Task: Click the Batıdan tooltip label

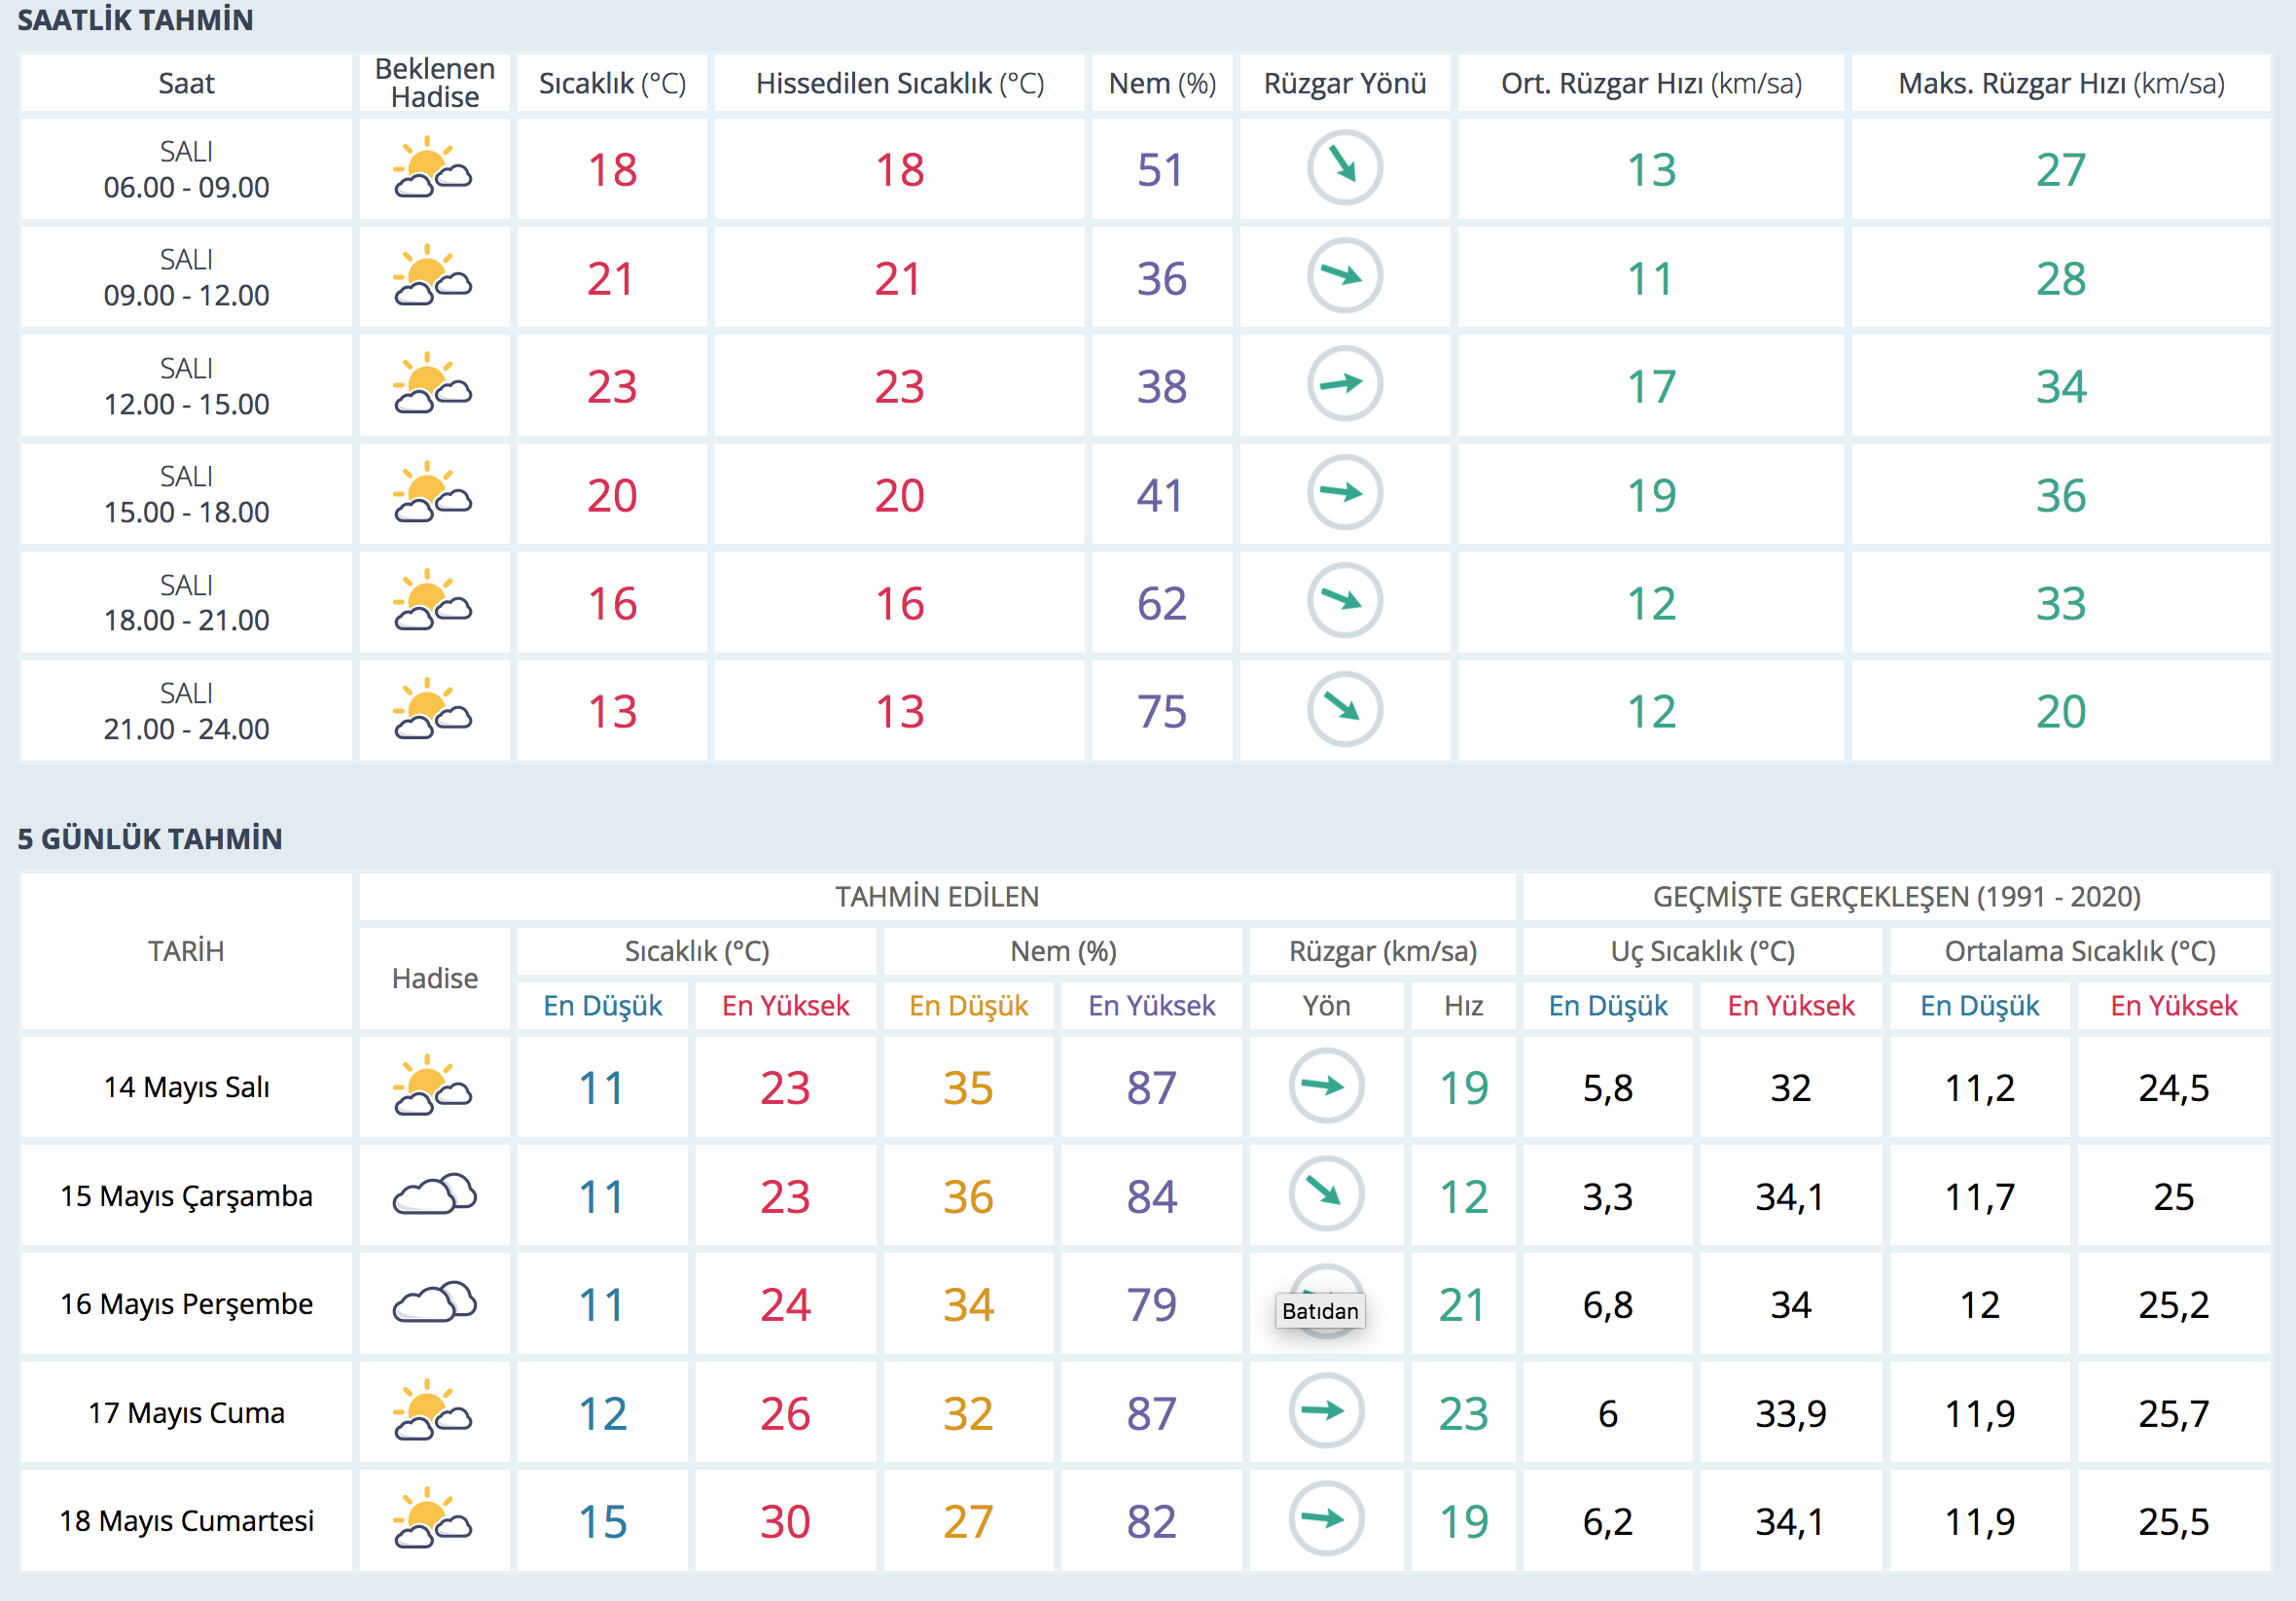Action: 1320,1311
